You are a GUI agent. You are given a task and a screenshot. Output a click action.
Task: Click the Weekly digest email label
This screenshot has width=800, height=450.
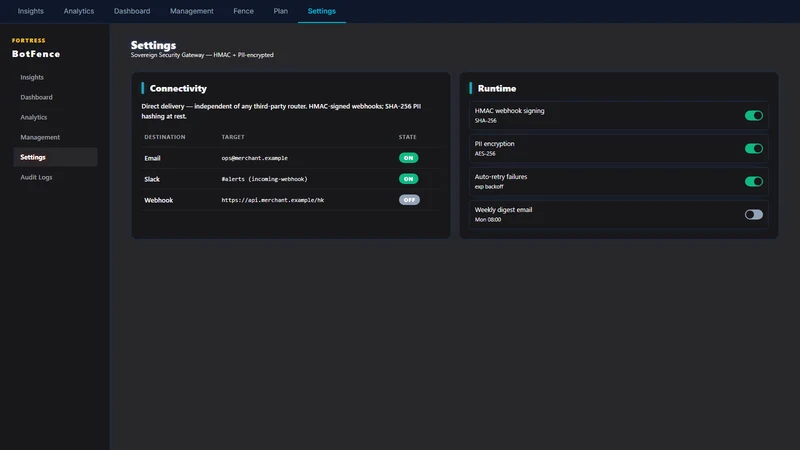coord(503,210)
